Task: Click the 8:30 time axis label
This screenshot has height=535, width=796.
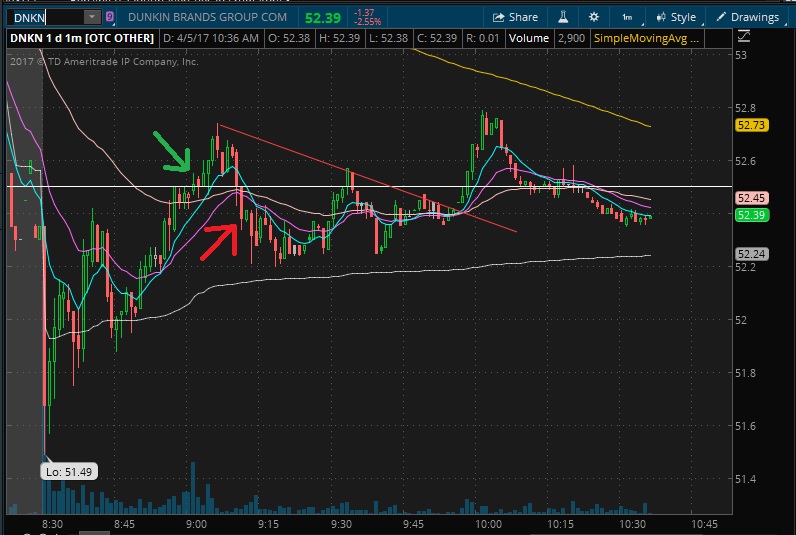Action: pyautogui.click(x=52, y=524)
